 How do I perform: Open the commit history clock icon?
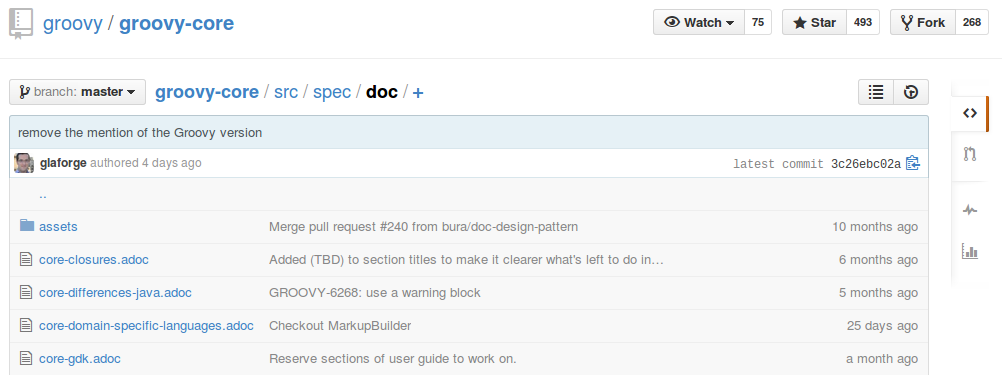coord(911,92)
